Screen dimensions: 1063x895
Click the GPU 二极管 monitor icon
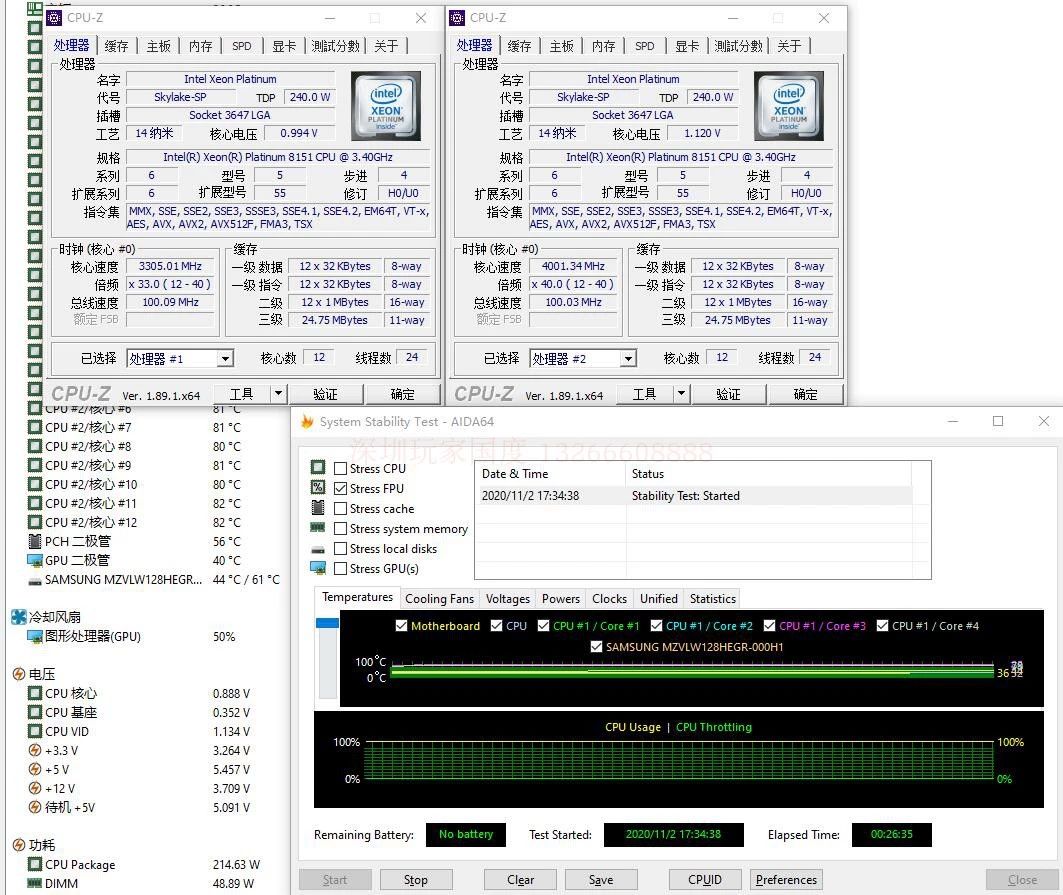point(35,560)
